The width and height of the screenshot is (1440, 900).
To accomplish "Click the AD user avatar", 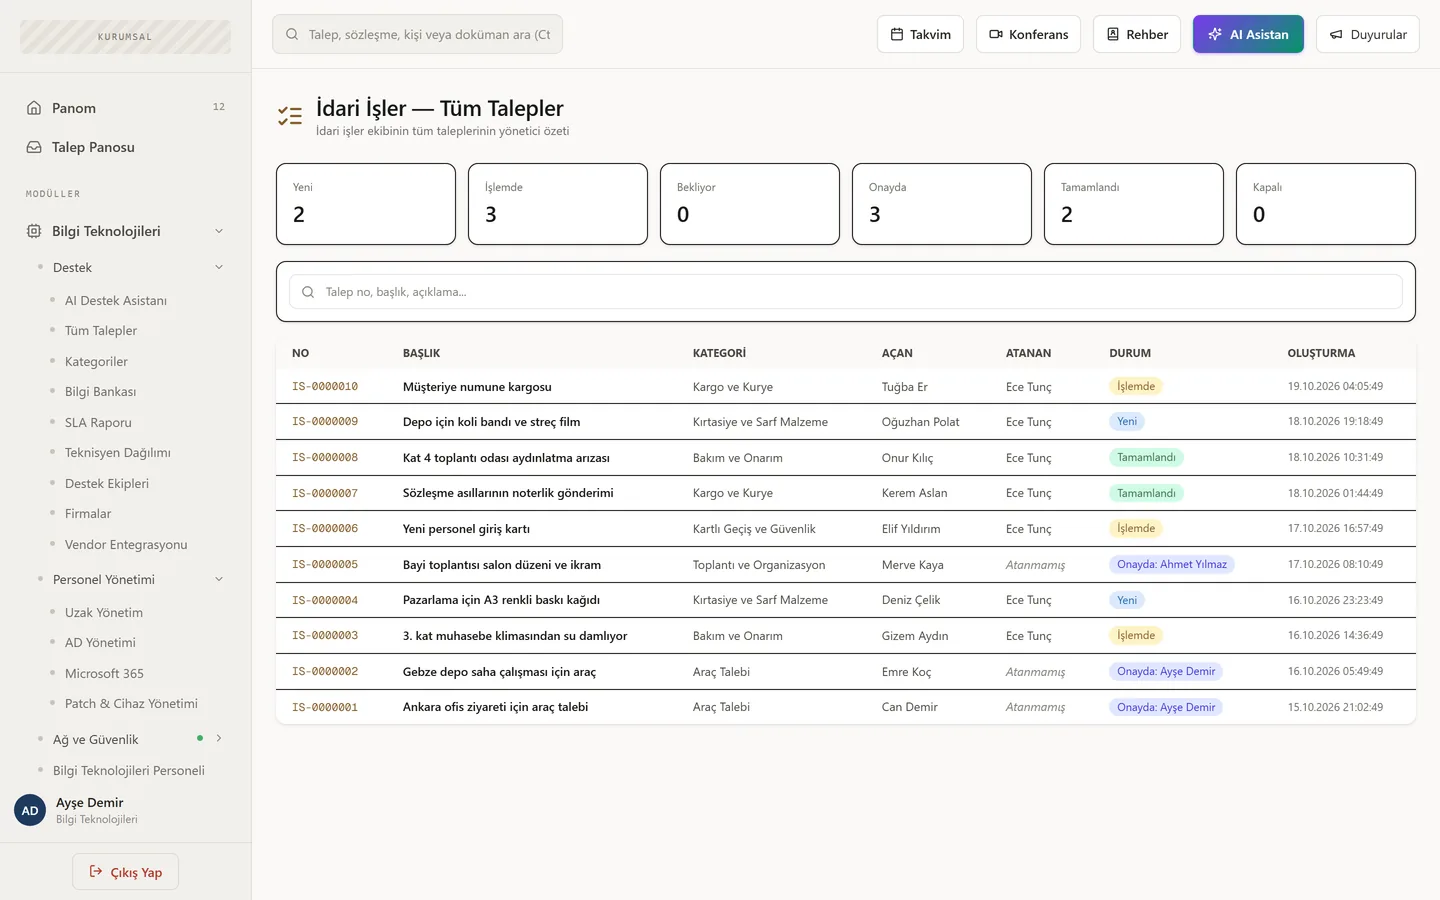I will pos(30,810).
